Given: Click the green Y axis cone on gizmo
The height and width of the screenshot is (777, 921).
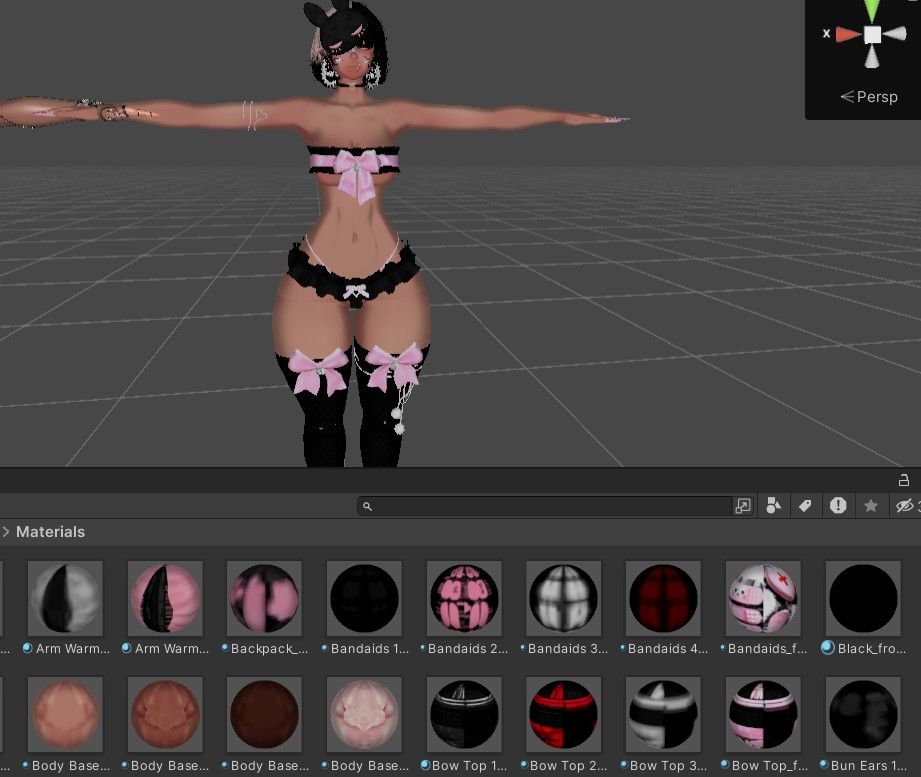Looking at the screenshot, I should pos(873,10).
